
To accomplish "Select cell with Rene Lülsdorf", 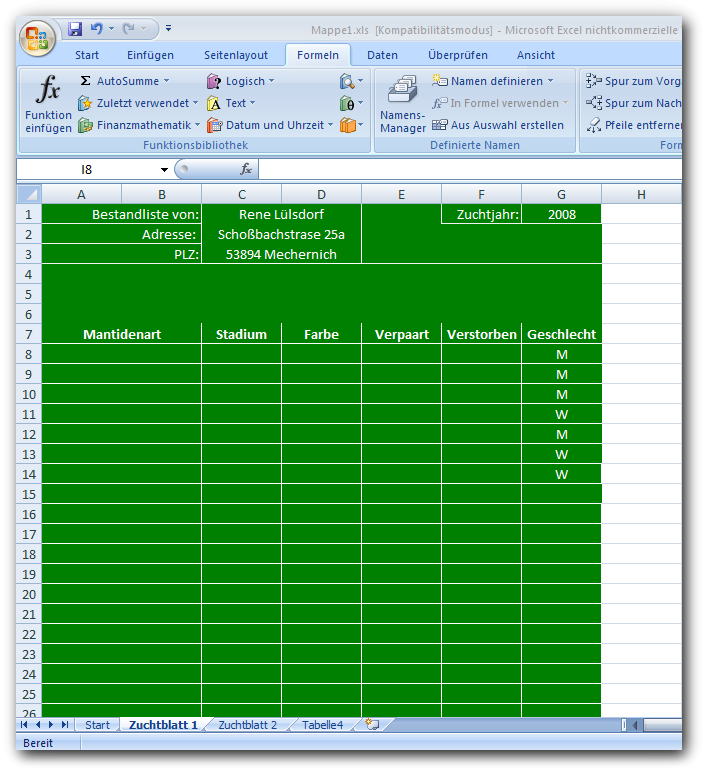I will (x=281, y=214).
